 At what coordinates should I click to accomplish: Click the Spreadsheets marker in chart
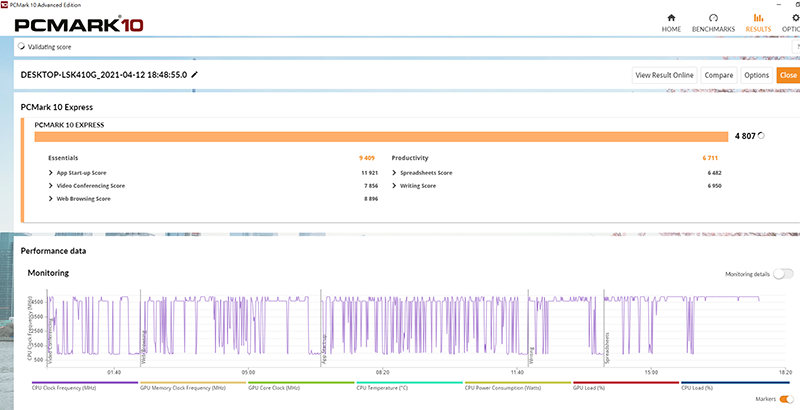[x=607, y=349]
